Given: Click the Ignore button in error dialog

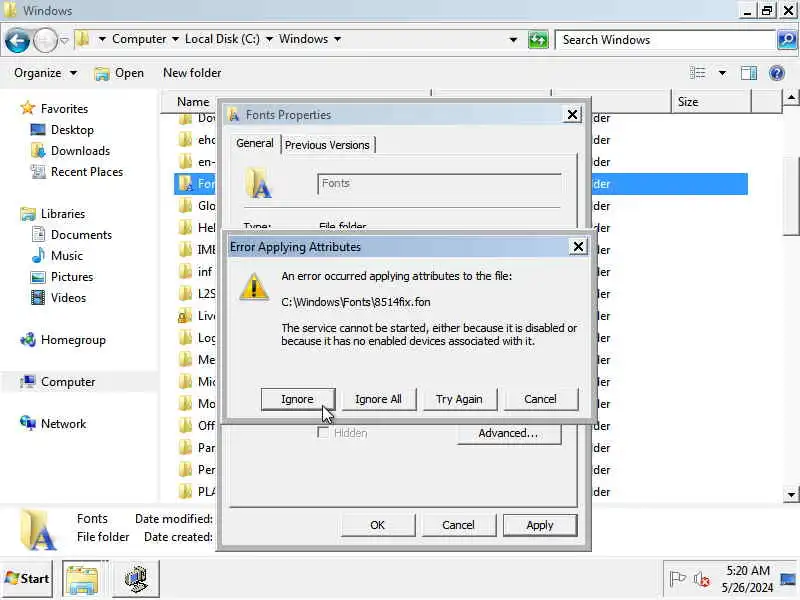Looking at the screenshot, I should 298,399.
